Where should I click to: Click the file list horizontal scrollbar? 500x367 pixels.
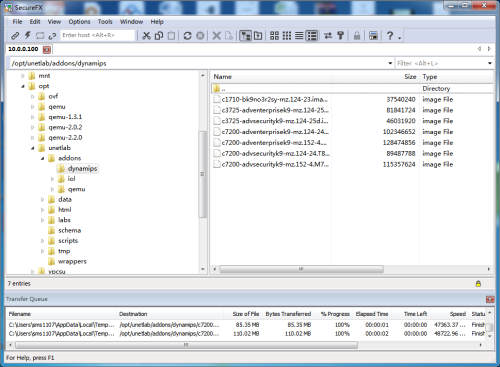click(301, 269)
